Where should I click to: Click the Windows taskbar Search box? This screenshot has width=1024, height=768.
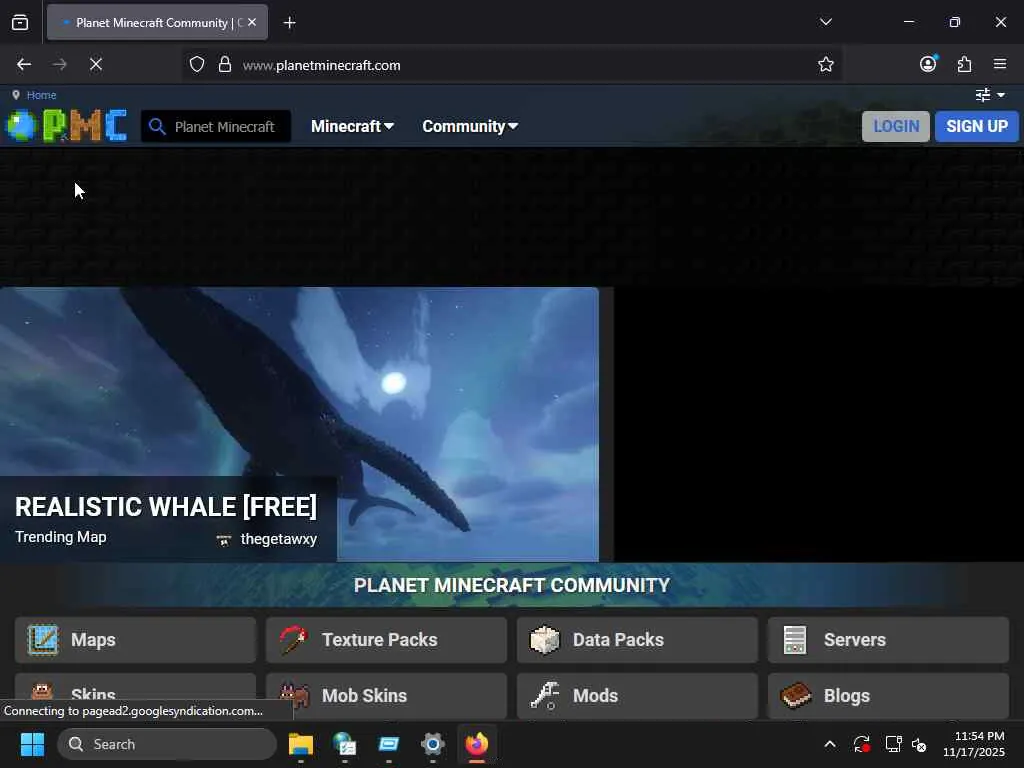tap(167, 744)
